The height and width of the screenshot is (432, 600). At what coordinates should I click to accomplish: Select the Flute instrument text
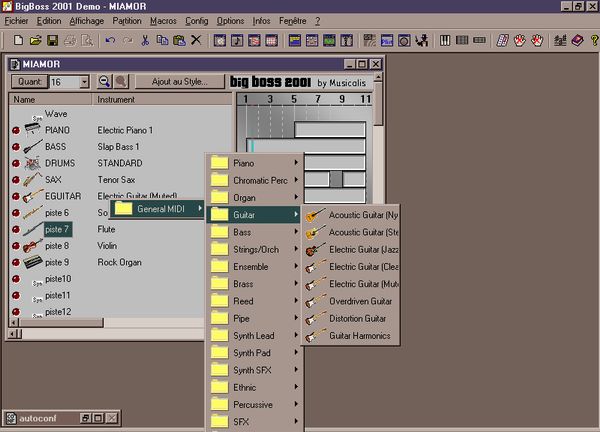(x=106, y=229)
